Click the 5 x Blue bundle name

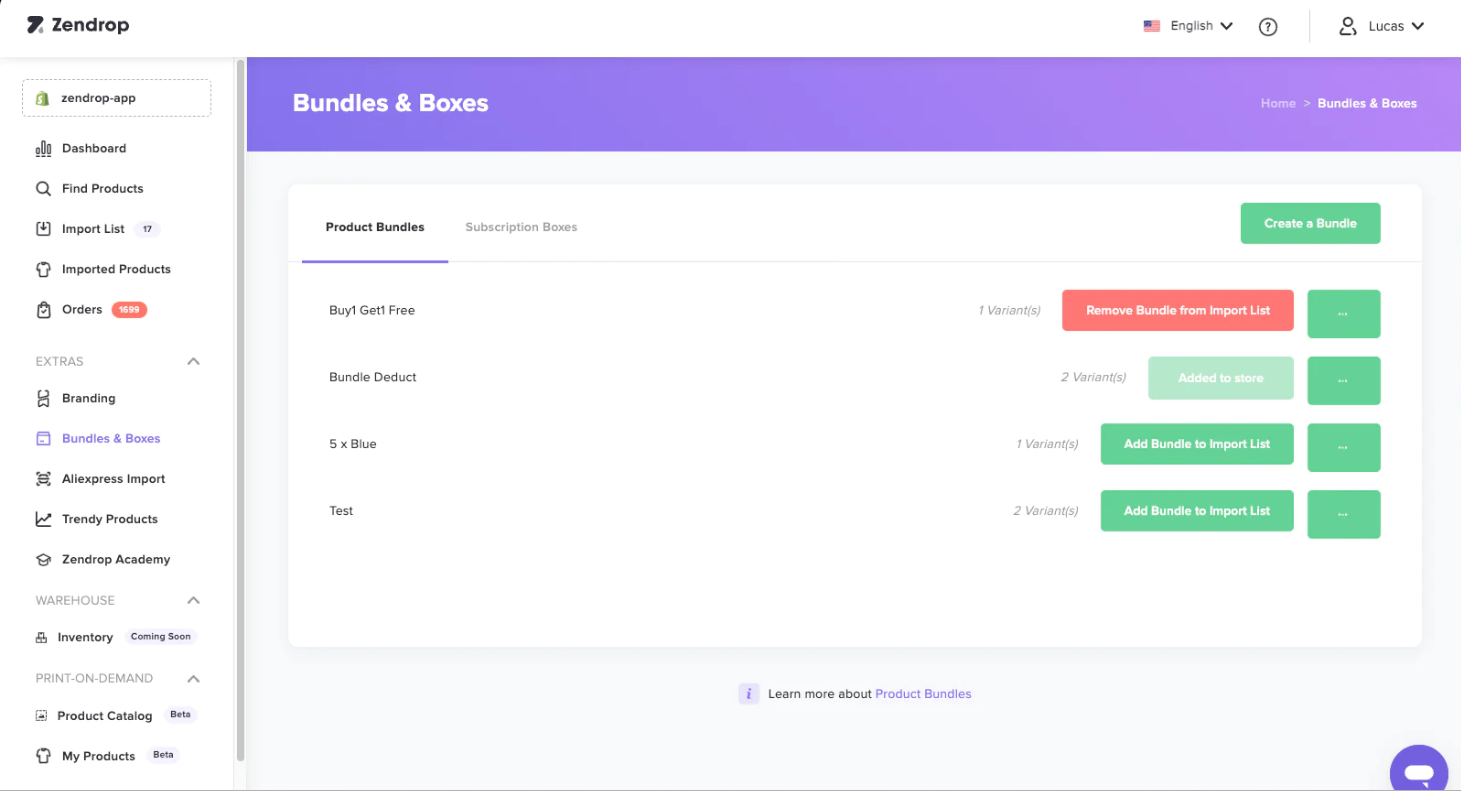tap(353, 444)
